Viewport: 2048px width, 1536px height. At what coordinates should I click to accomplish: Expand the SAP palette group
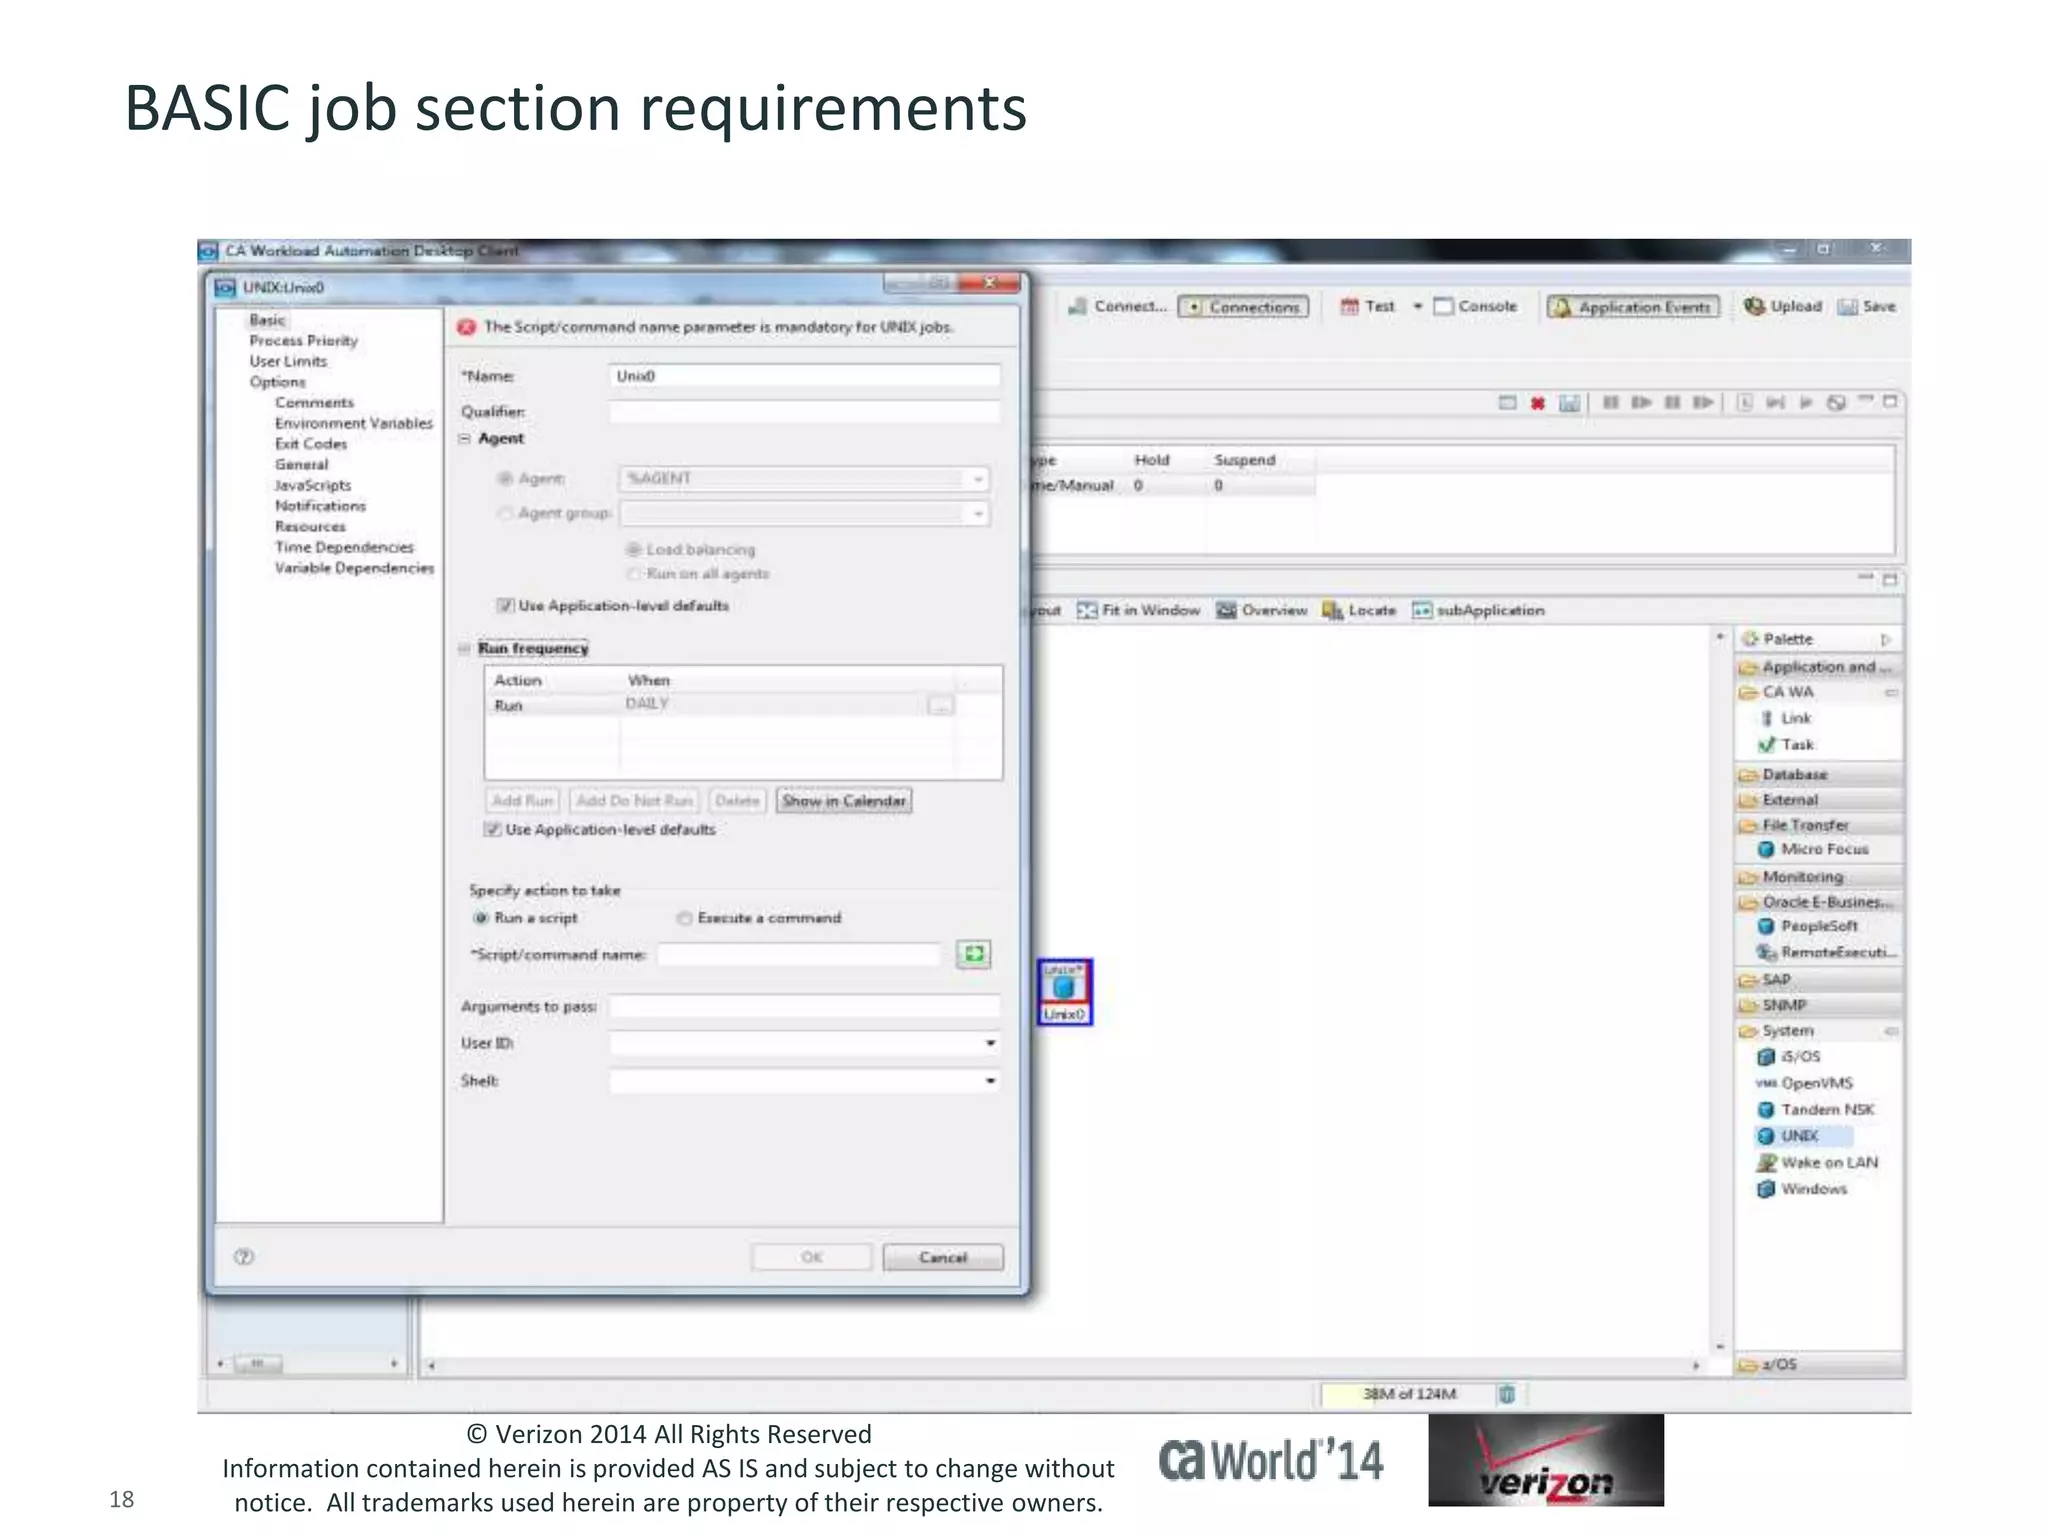pos(1818,979)
